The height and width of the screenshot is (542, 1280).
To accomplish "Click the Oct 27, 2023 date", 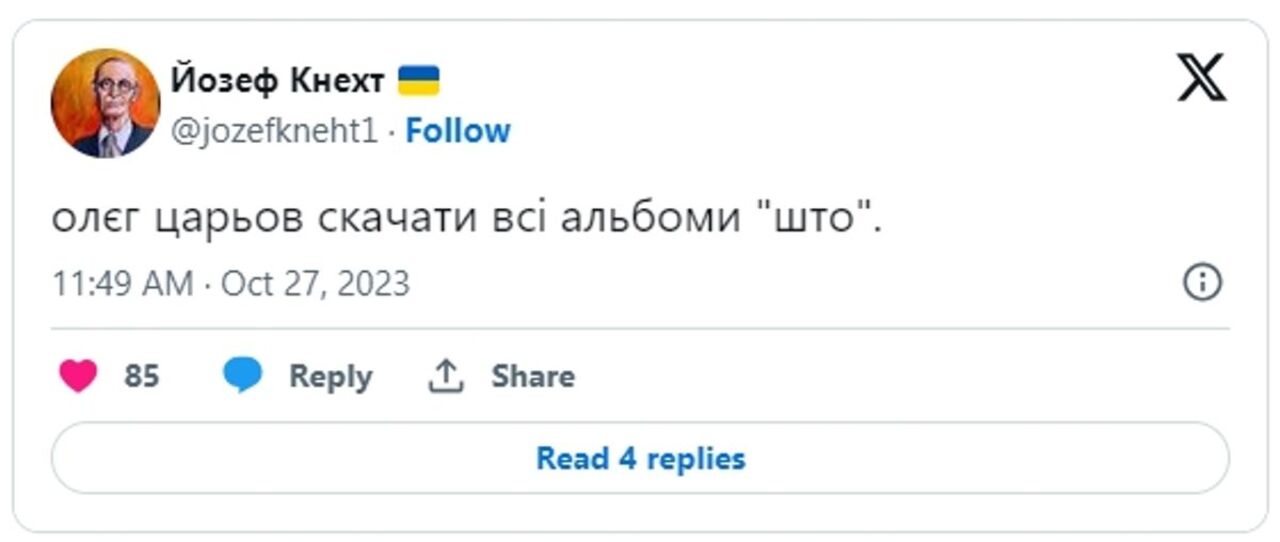I will 315,283.
